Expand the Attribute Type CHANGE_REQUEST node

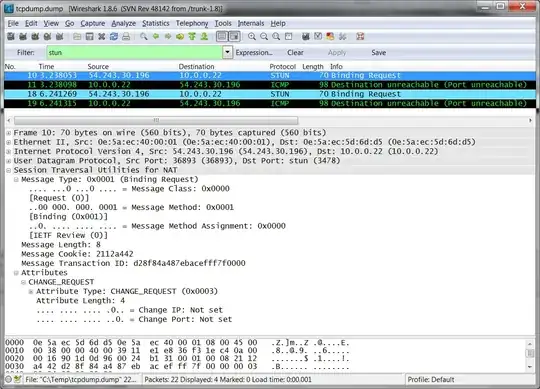point(31,292)
